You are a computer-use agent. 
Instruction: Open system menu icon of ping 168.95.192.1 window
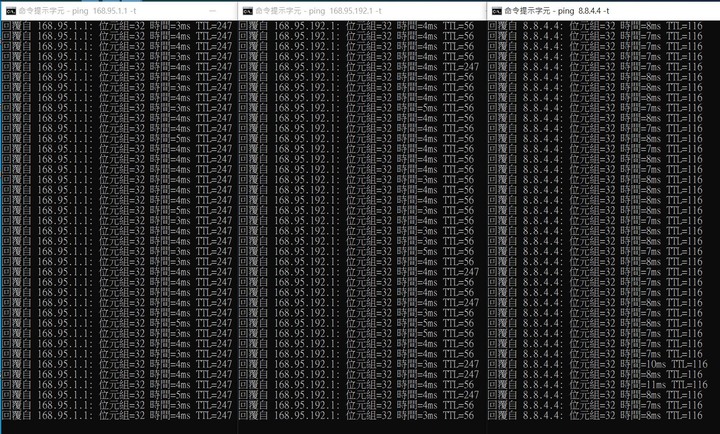pos(248,11)
